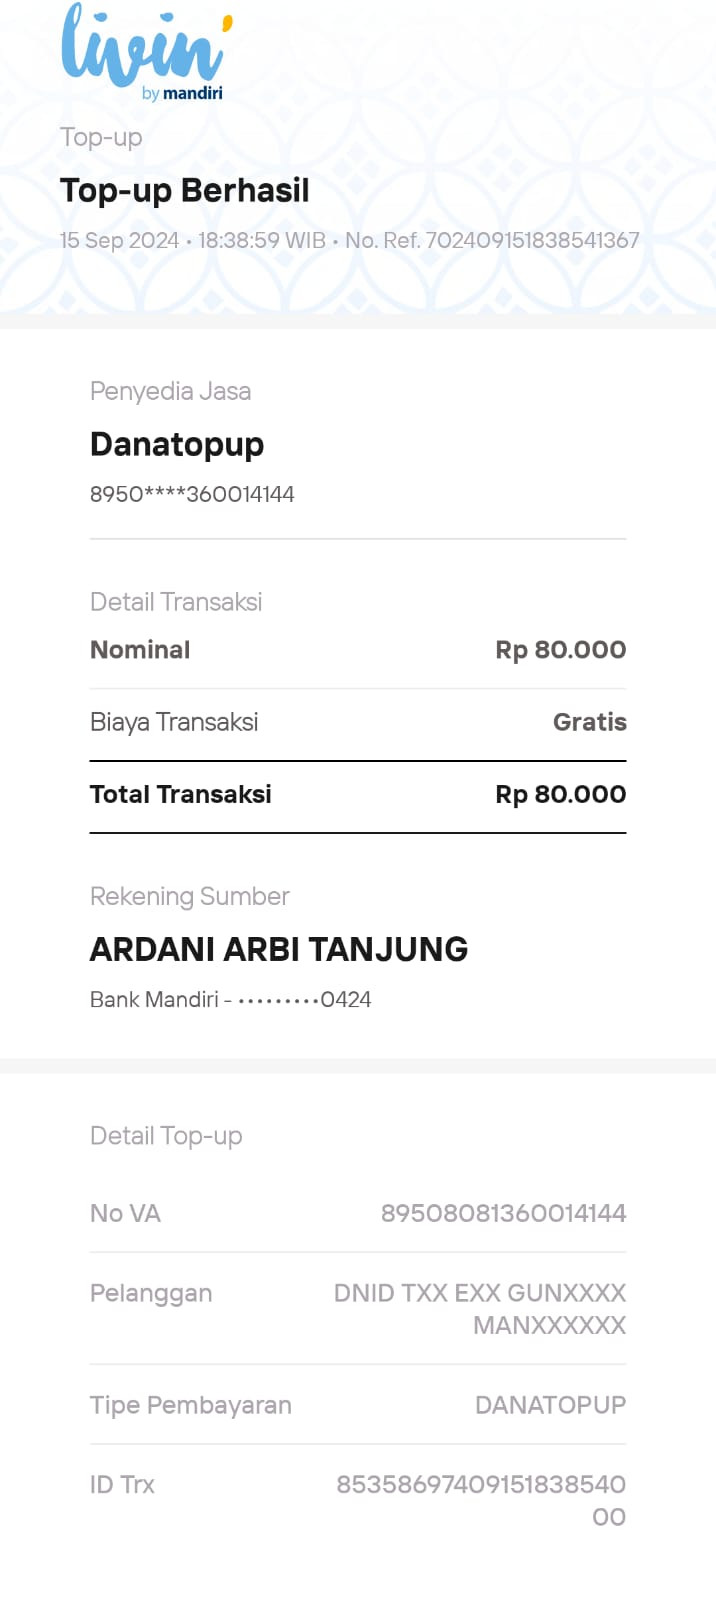Image resolution: width=716 pixels, height=1600 pixels.
Task: Click the account name ARDANI ARBI TANJUNG
Action: click(279, 949)
